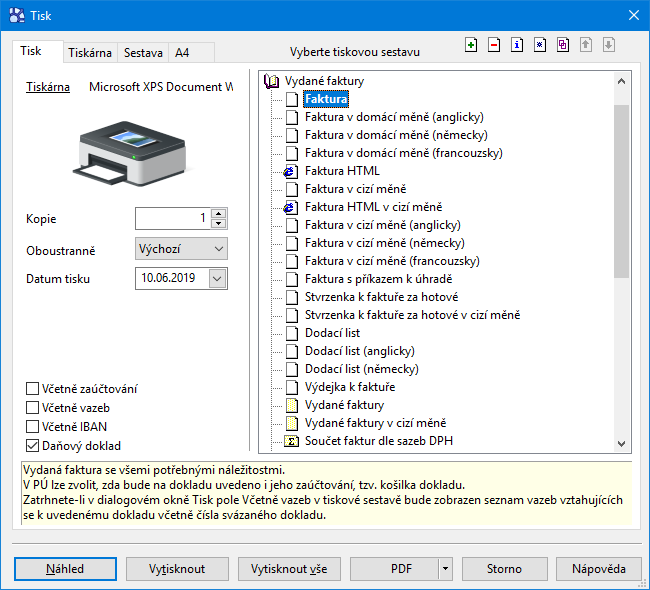Open report info via blue 'i' icon
The image size is (650, 590).
tap(517, 45)
